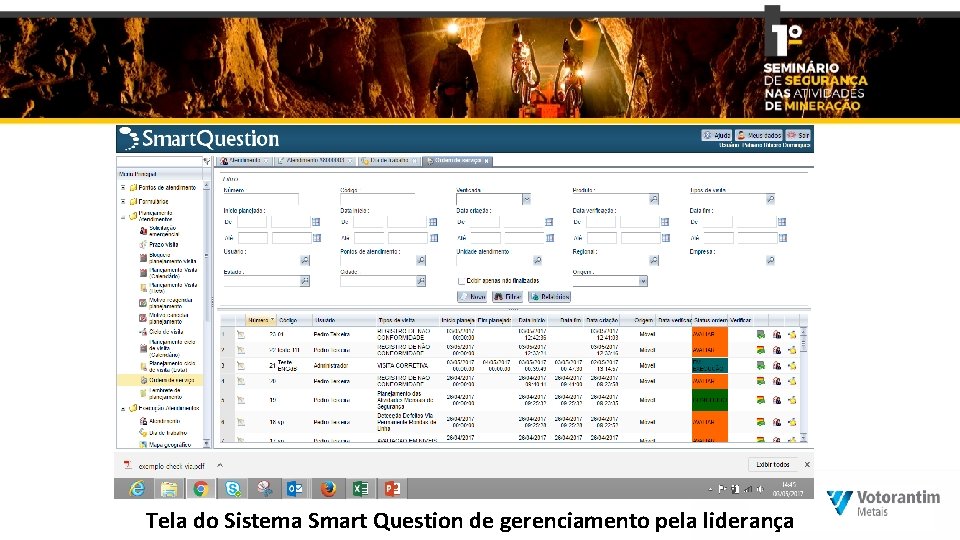
Task: Open the Verificada dropdown
Action: tap(526, 199)
